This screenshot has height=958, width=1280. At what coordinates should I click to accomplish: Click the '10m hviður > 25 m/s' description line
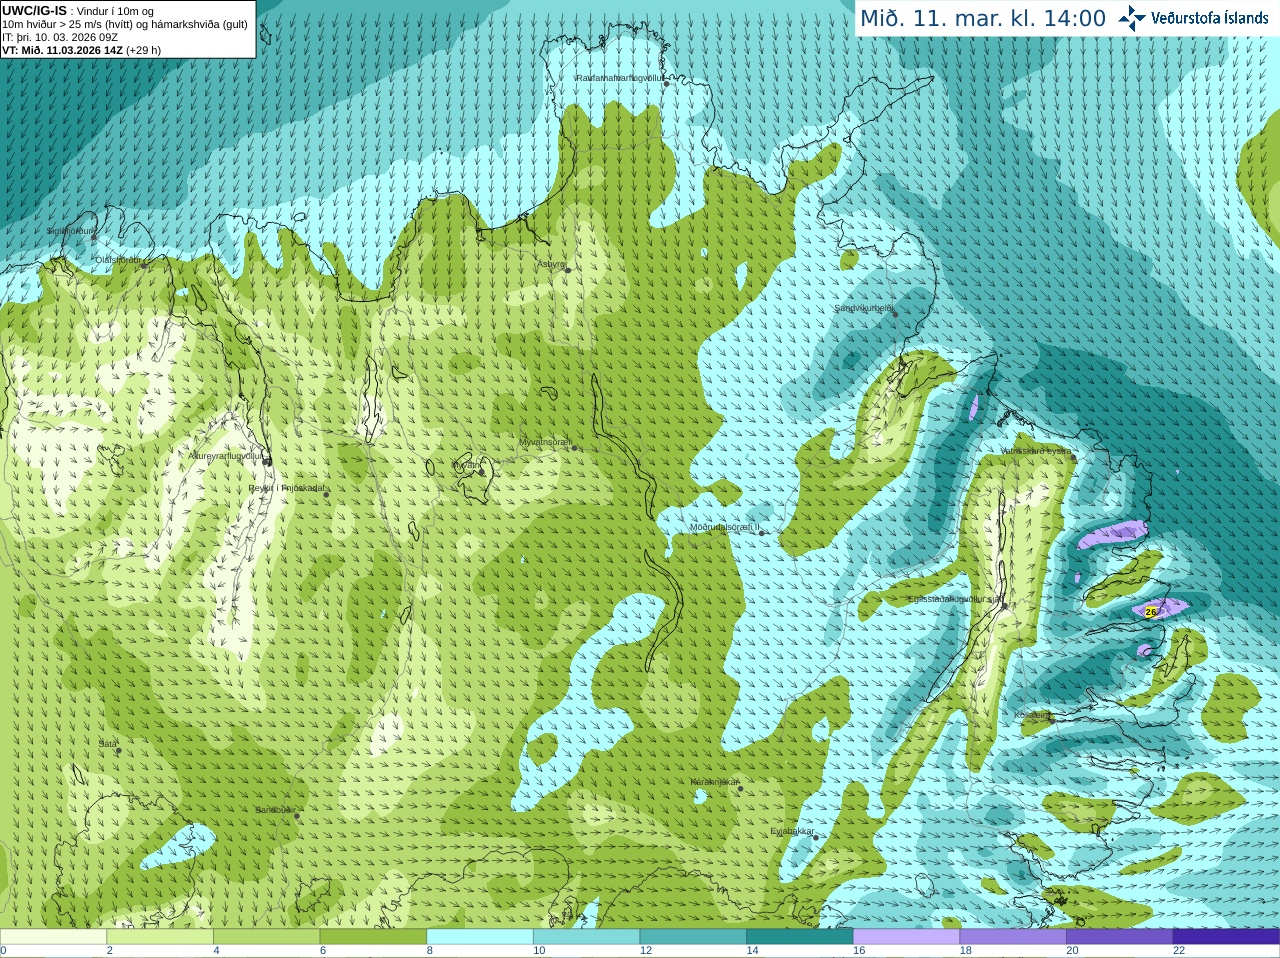coord(125,24)
